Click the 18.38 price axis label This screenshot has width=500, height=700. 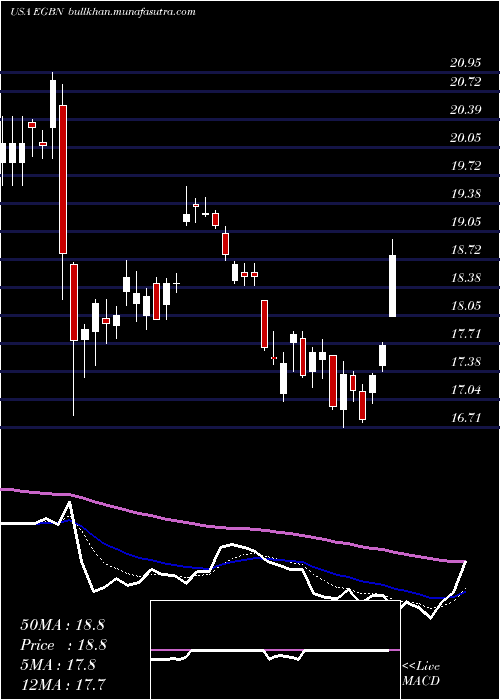coord(466,278)
